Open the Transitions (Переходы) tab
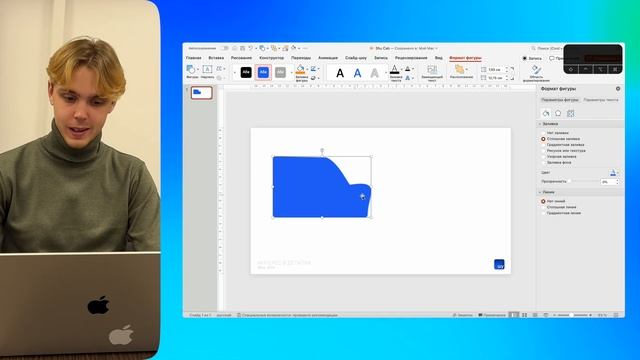Viewport: 640px width, 360px height. tap(301, 58)
